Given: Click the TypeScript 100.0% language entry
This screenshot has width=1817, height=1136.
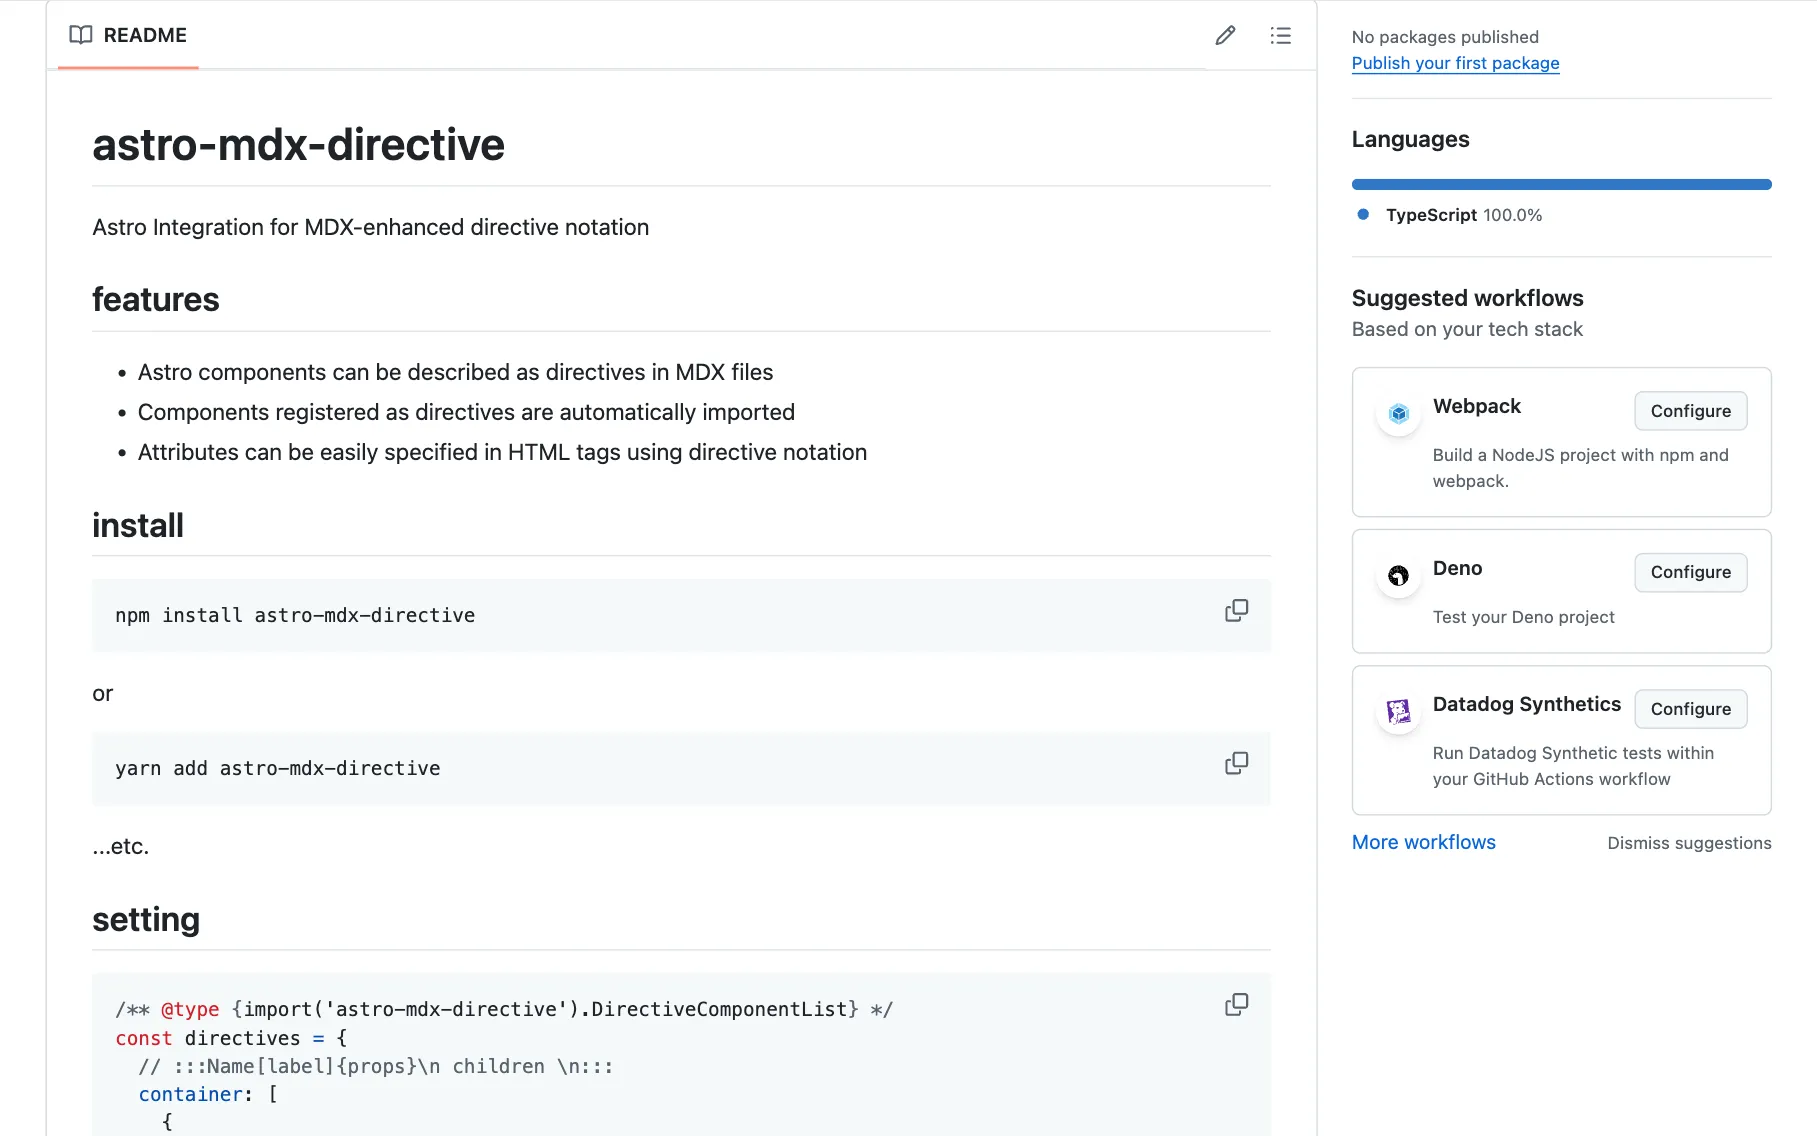Looking at the screenshot, I should point(1463,215).
